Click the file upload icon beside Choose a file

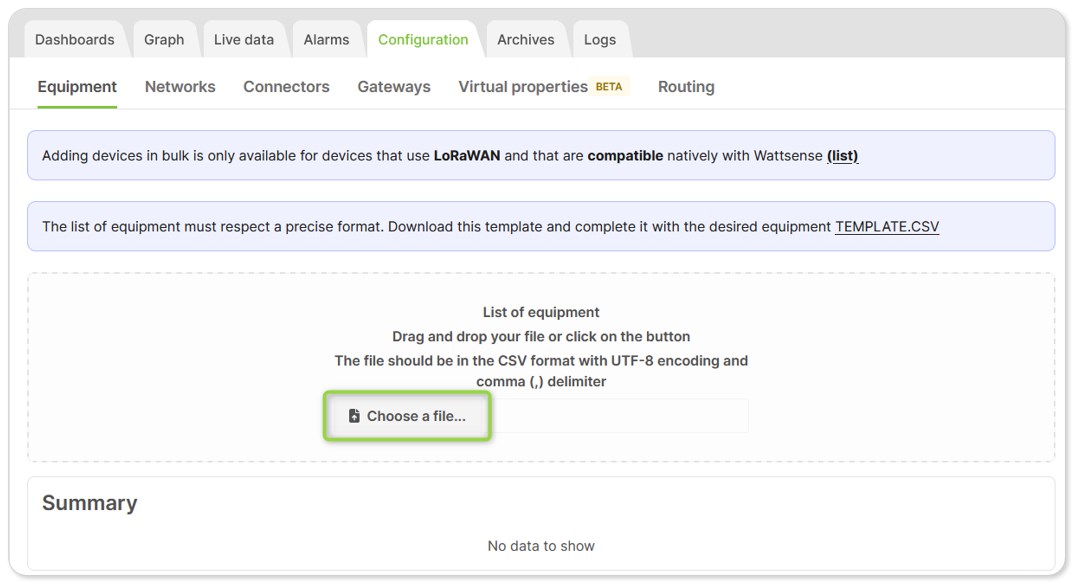click(354, 416)
